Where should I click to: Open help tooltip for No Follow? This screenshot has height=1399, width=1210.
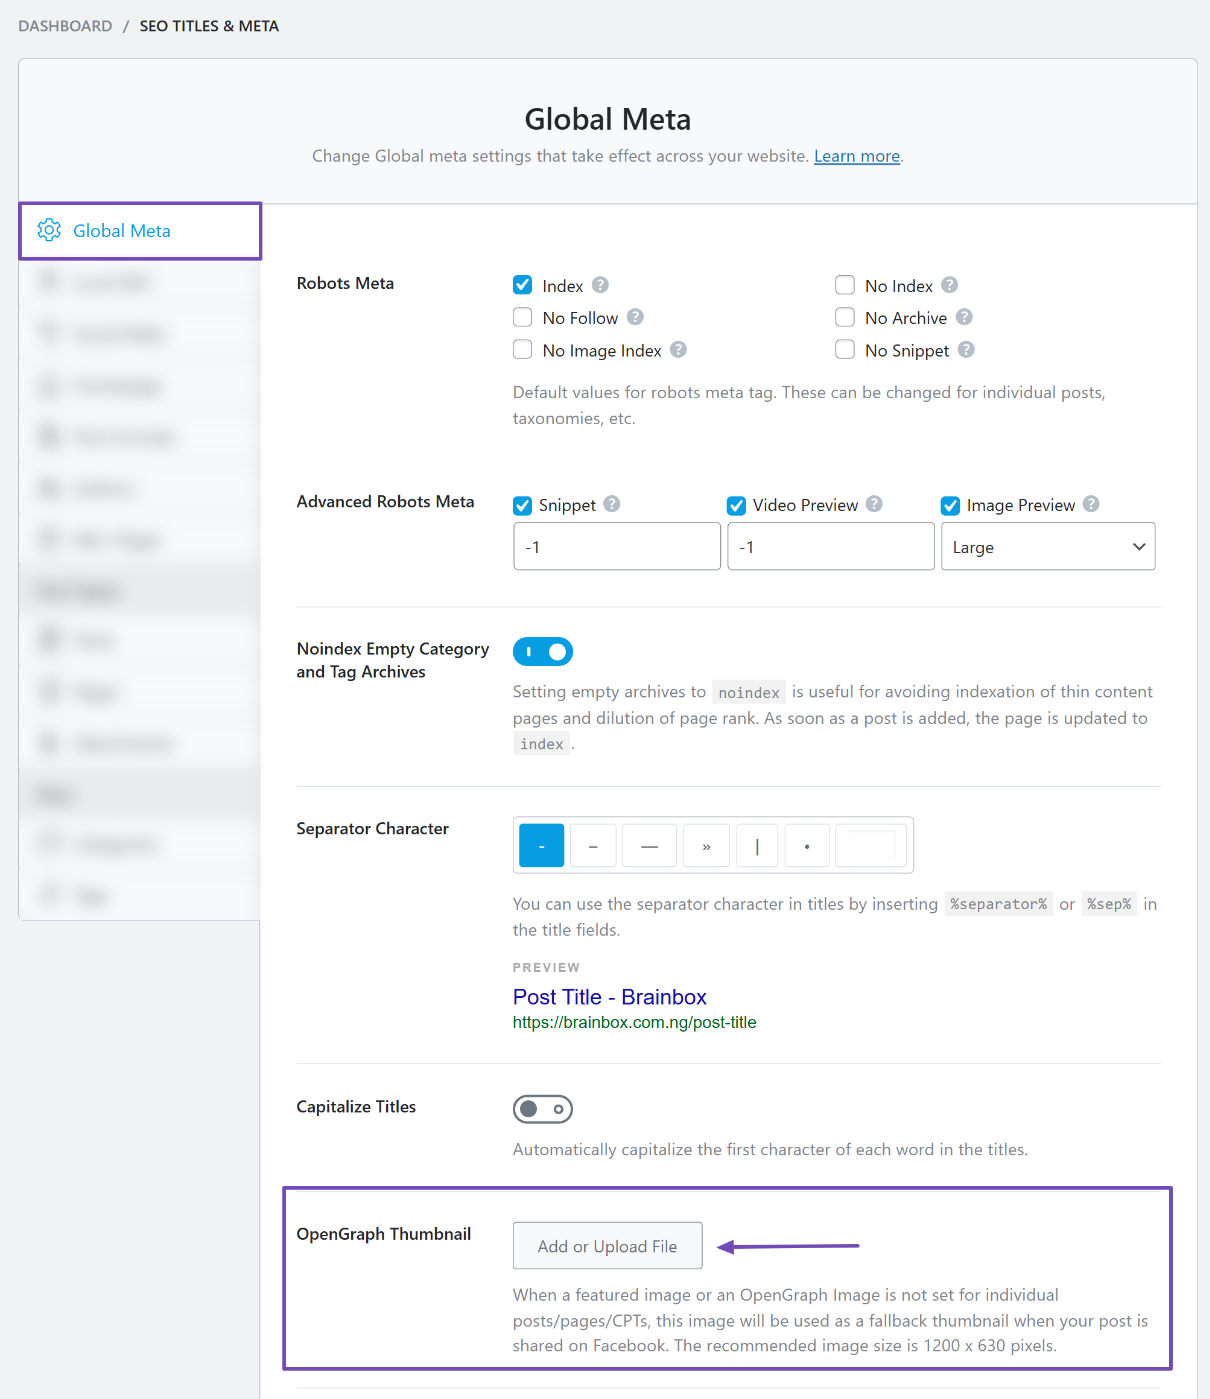coord(635,317)
